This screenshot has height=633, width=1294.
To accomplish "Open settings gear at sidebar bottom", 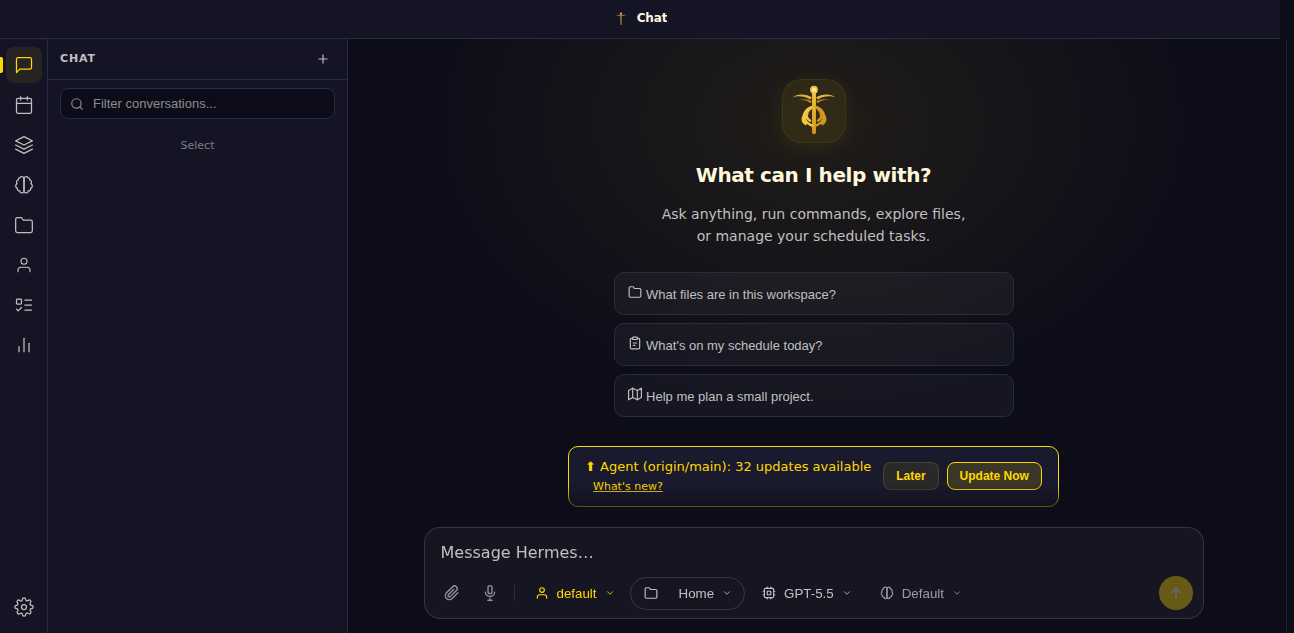I will (24, 607).
